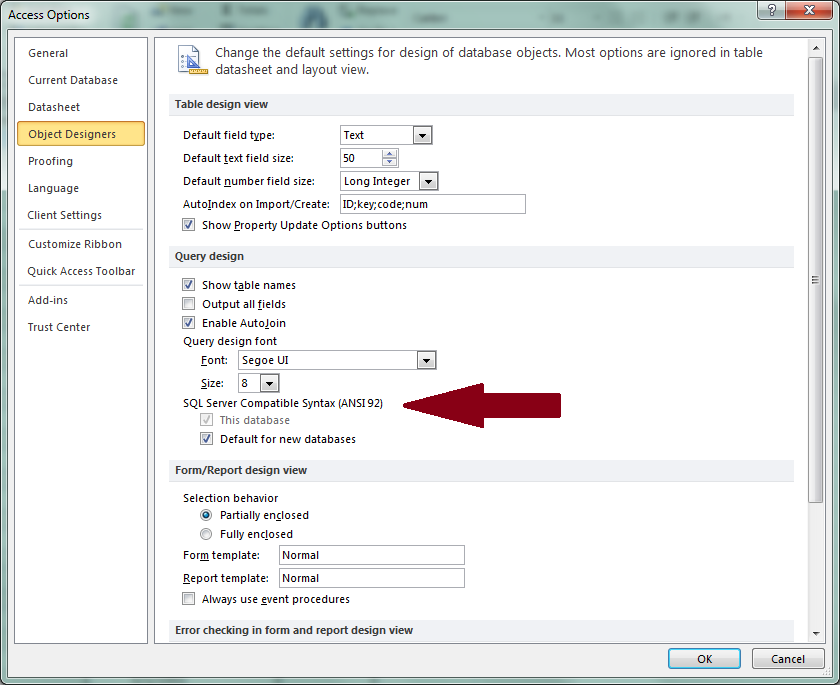Screen dimensions: 840x685
Task: Check "Always use event procedures"
Action: [x=188, y=598]
